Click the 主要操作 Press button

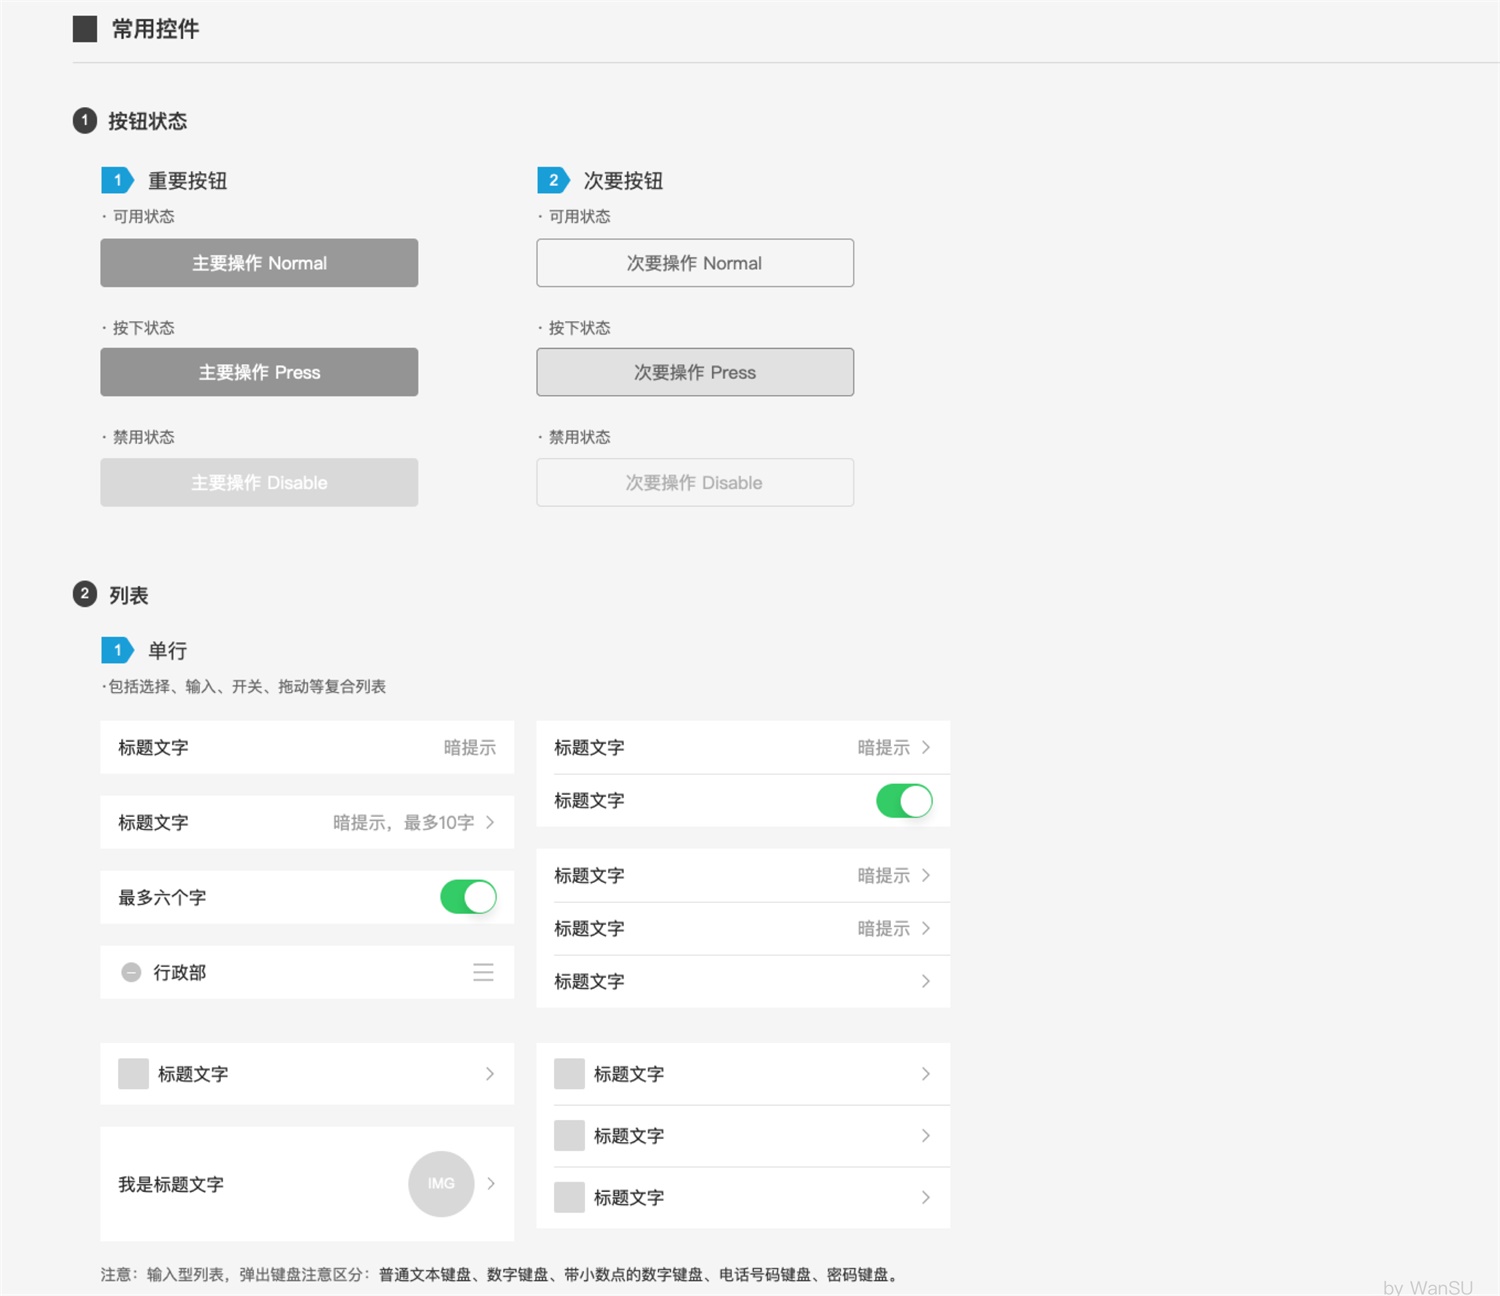[x=259, y=372]
